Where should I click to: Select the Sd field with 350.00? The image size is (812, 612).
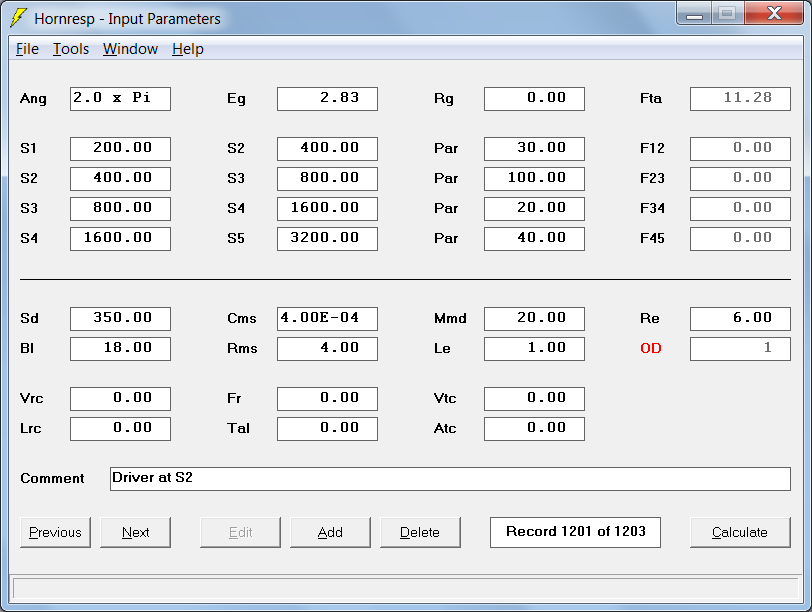click(120, 318)
